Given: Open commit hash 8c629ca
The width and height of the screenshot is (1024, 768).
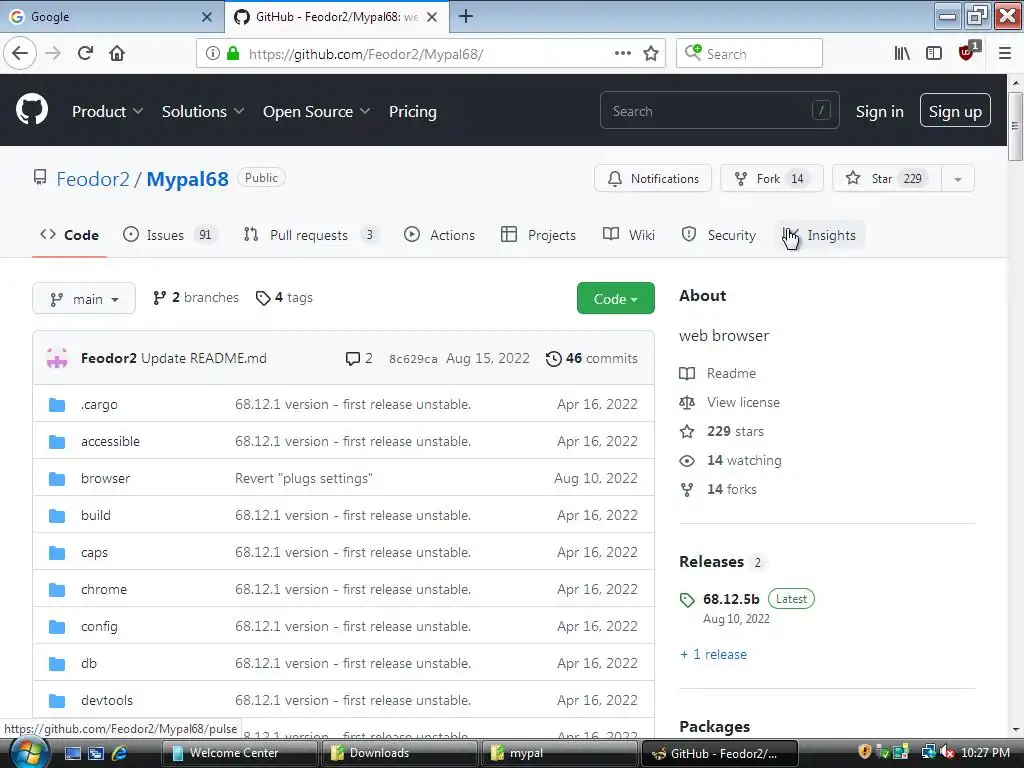Looking at the screenshot, I should coord(413,359).
